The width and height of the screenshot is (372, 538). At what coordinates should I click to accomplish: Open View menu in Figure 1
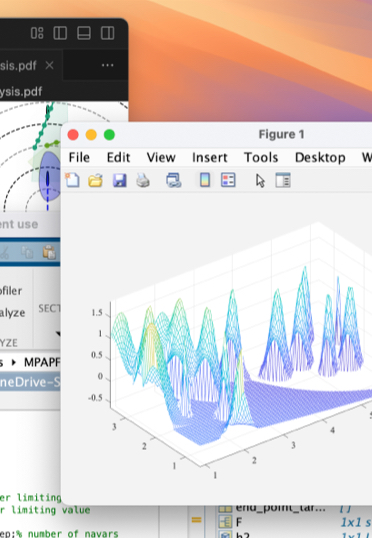(161, 157)
